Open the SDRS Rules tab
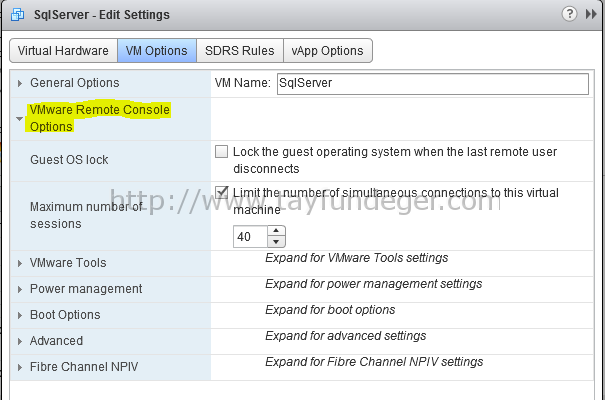Image resolution: width=605 pixels, height=400 pixels. click(240, 51)
